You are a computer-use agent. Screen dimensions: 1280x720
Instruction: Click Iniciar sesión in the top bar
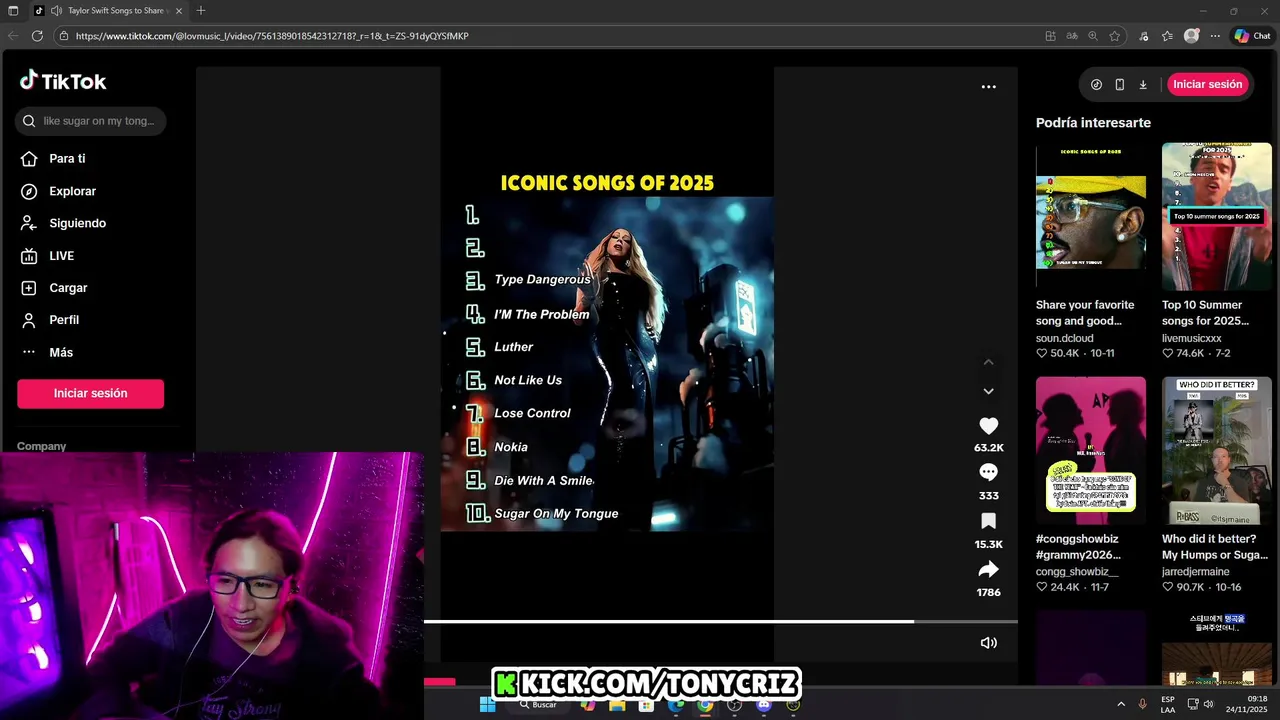tap(1207, 84)
